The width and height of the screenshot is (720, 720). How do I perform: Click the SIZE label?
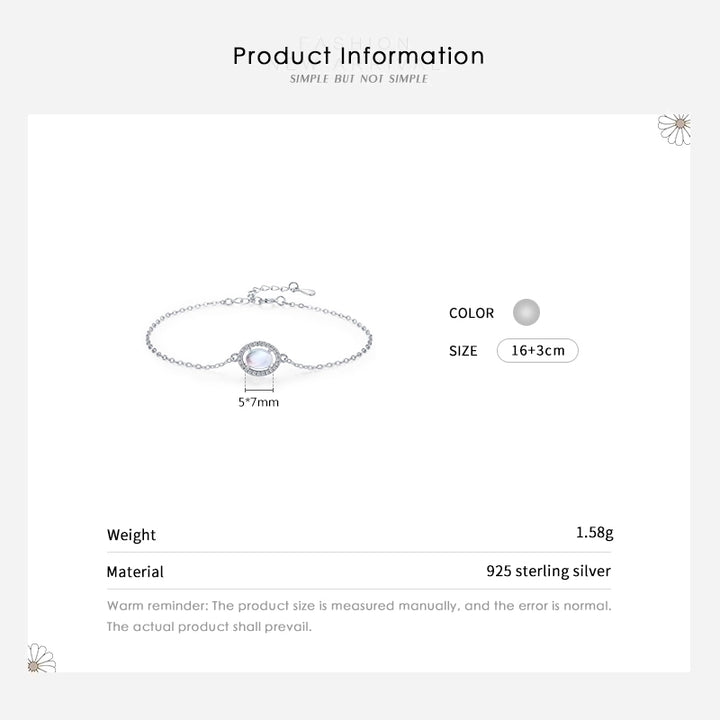click(463, 351)
